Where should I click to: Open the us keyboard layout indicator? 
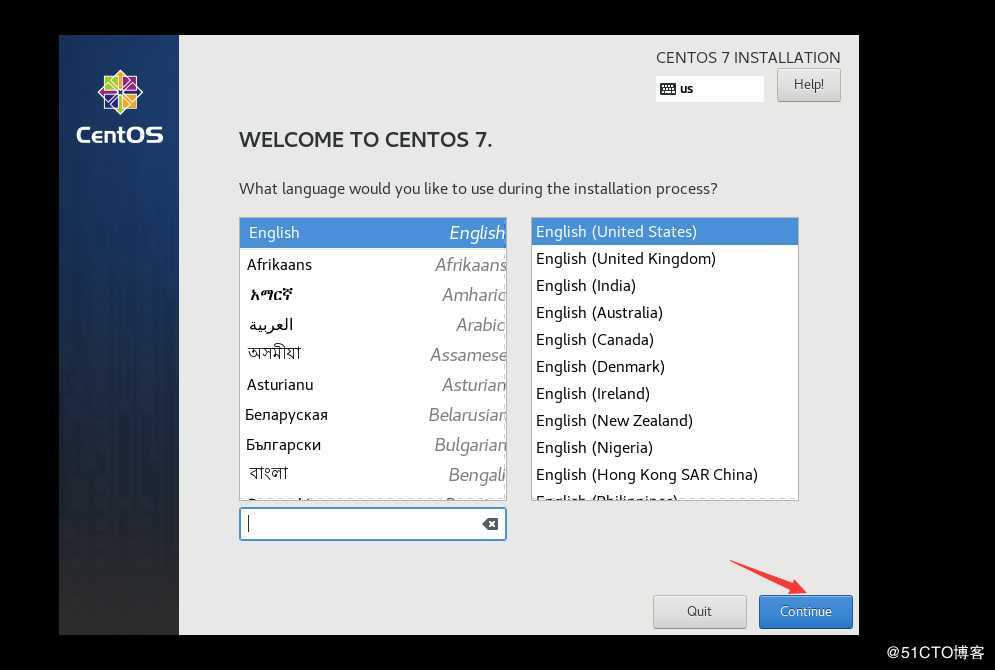point(709,89)
